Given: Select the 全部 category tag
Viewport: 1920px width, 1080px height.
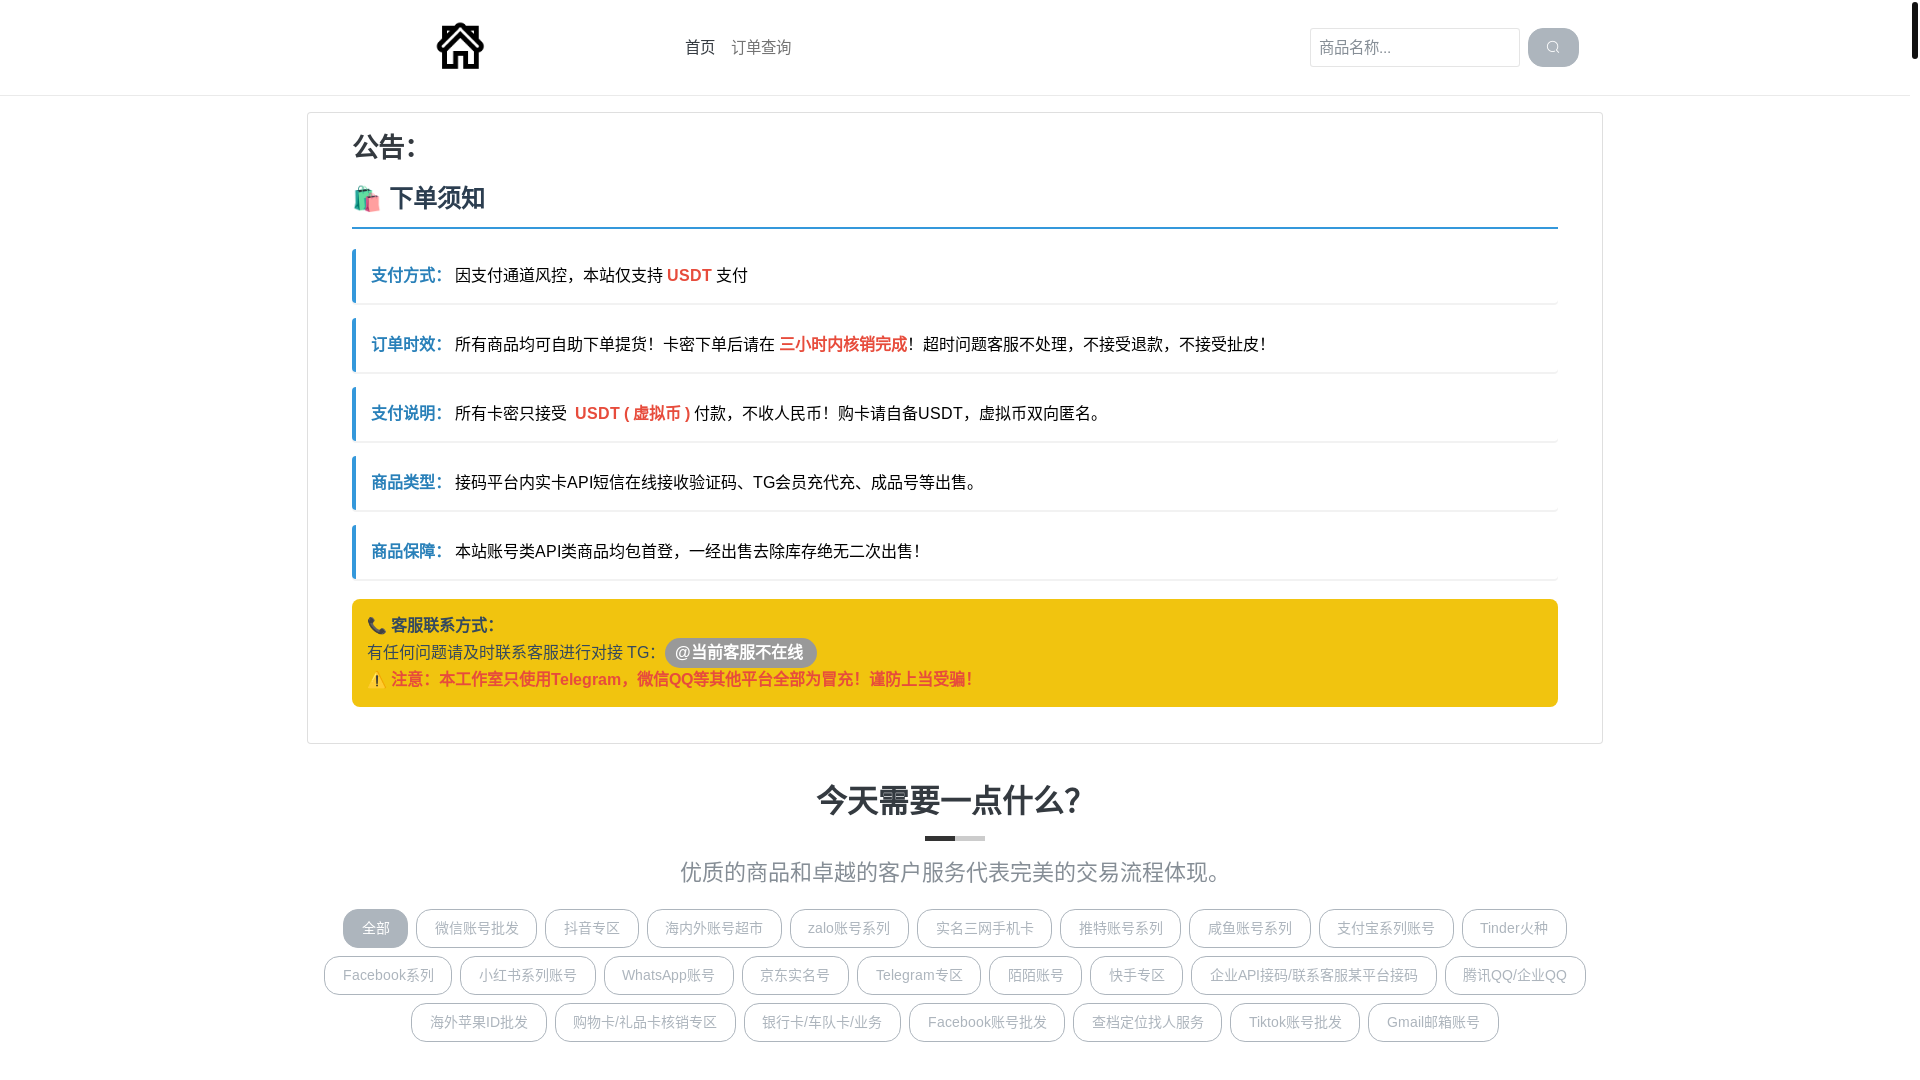Looking at the screenshot, I should click(x=375, y=928).
